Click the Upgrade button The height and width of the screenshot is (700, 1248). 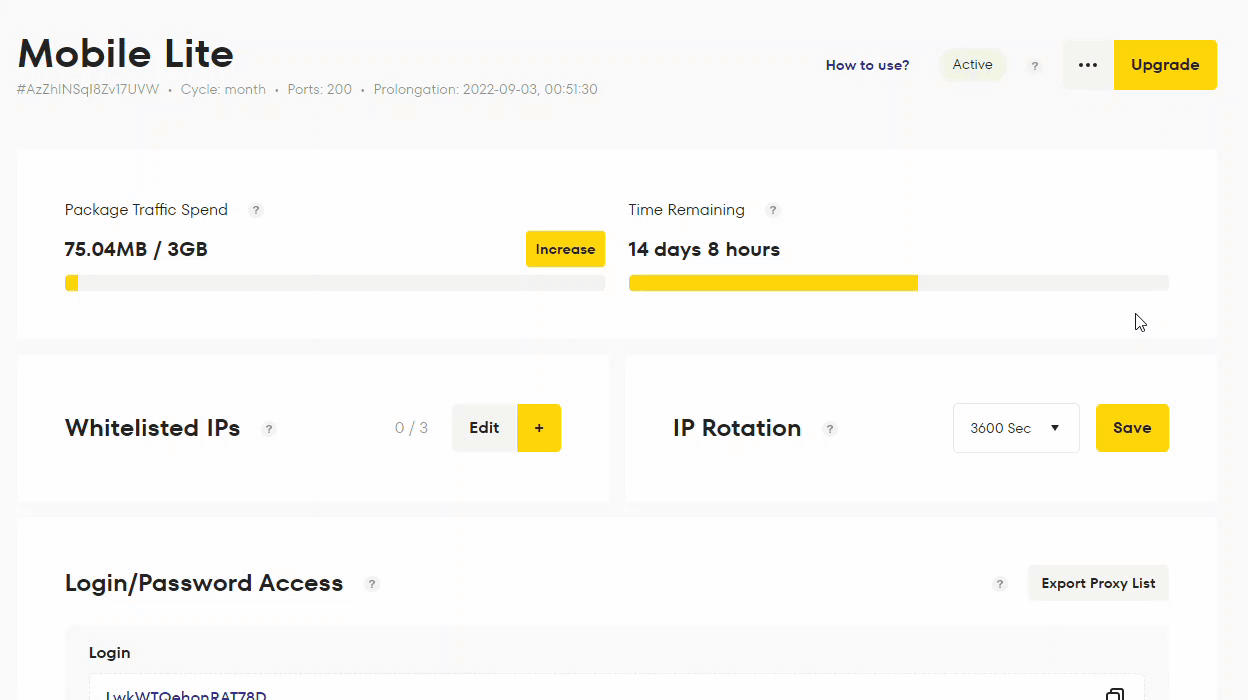tap(1165, 64)
